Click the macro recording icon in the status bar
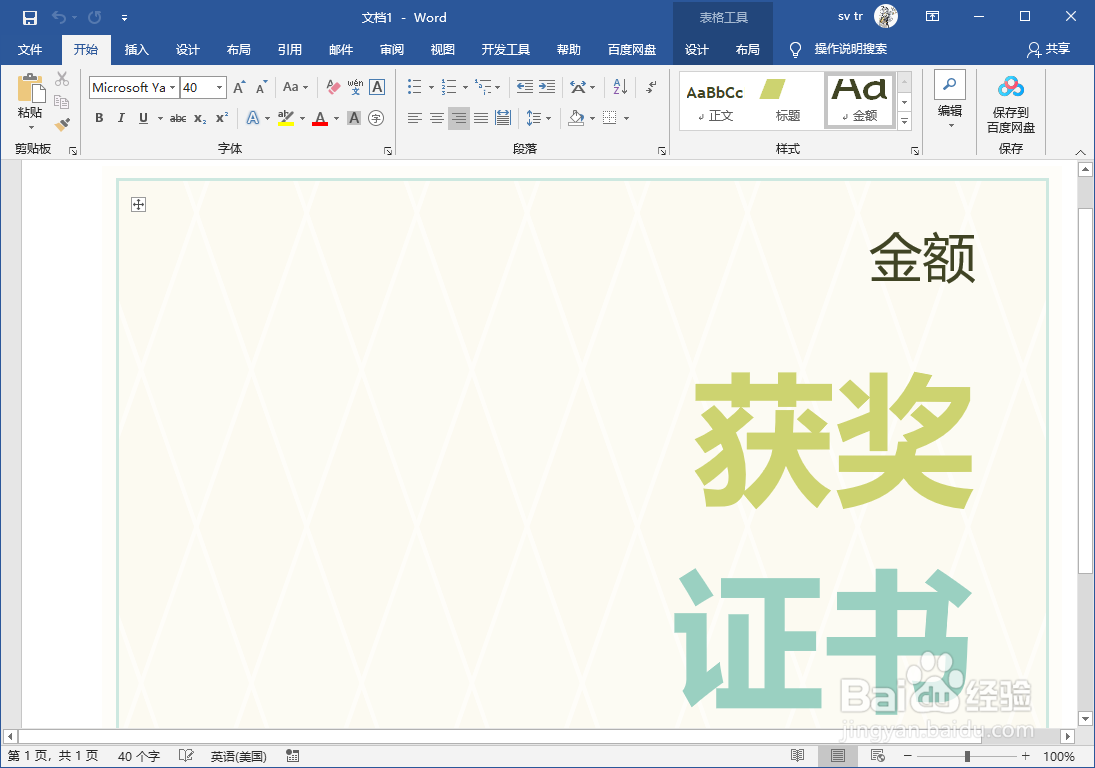This screenshot has width=1095, height=768. [293, 755]
